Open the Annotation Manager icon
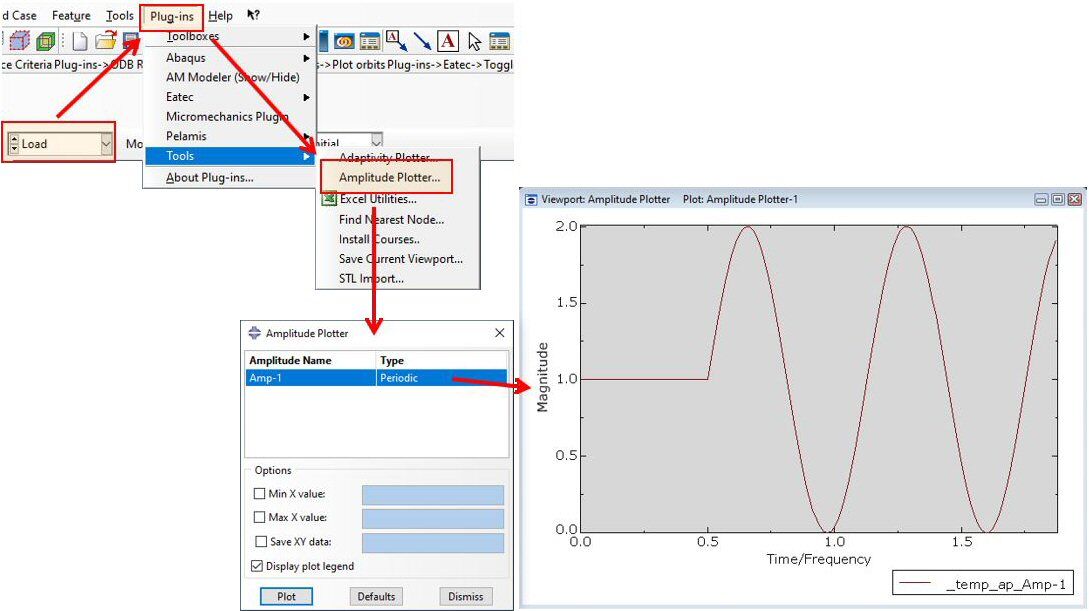This screenshot has width=1089, height=611. 499,41
